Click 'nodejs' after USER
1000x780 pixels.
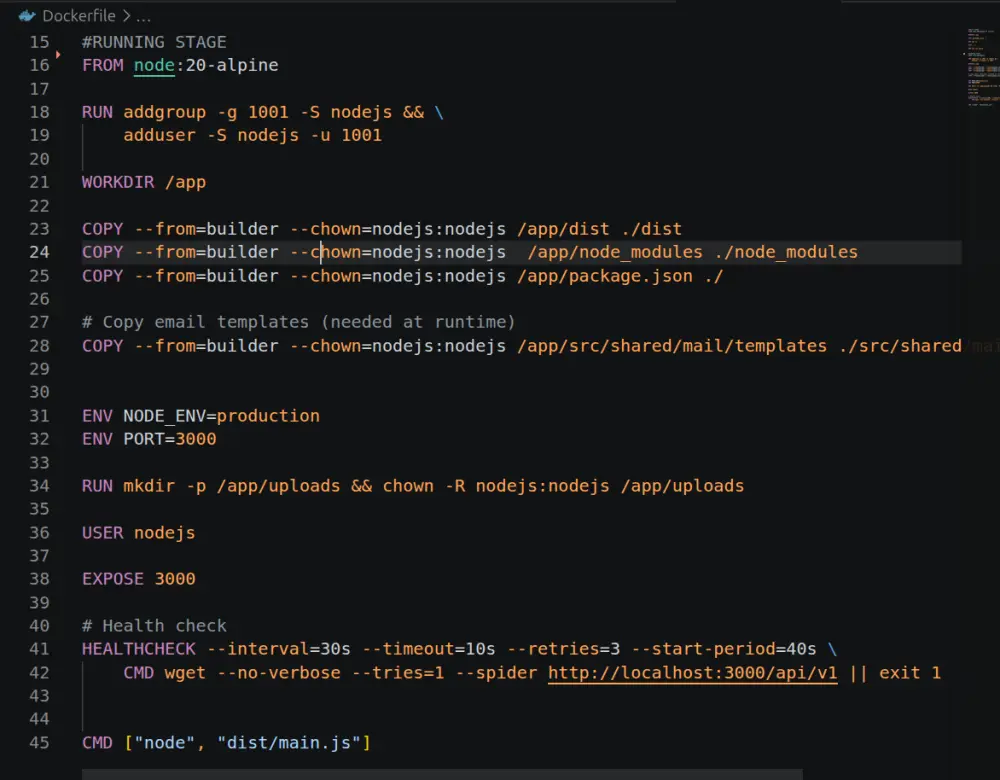(x=165, y=533)
